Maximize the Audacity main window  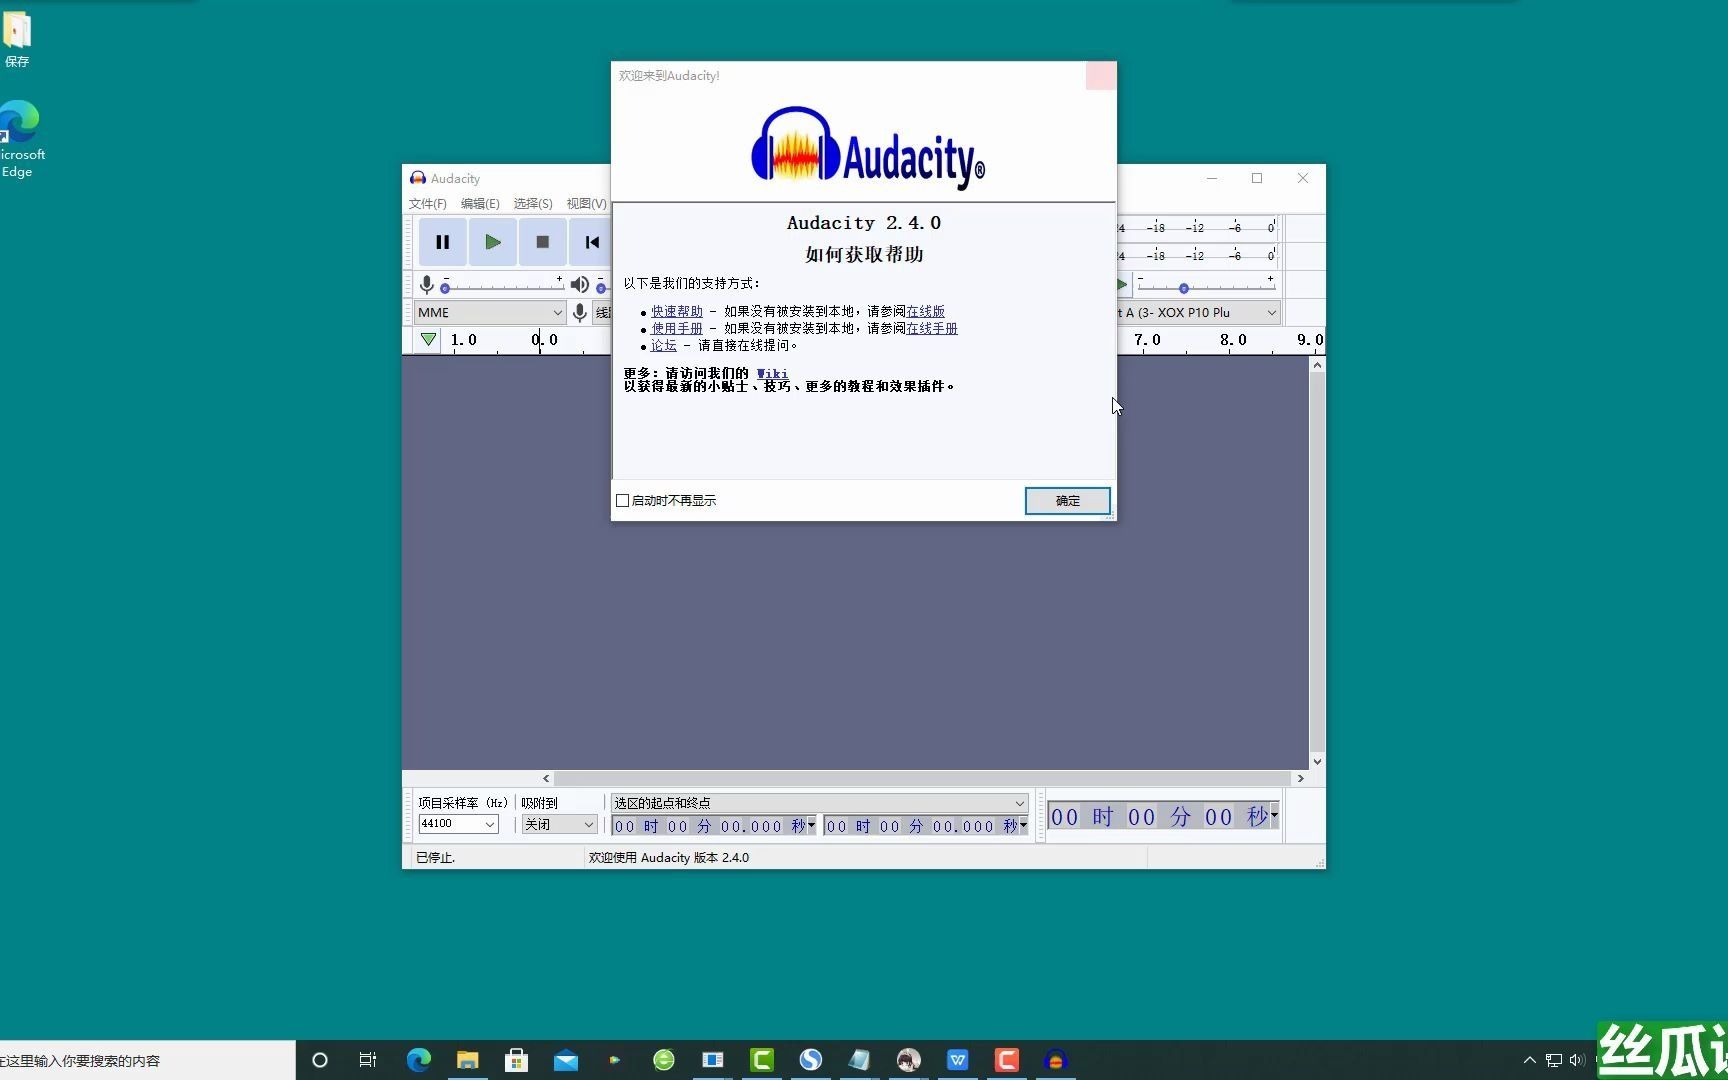[1257, 178]
